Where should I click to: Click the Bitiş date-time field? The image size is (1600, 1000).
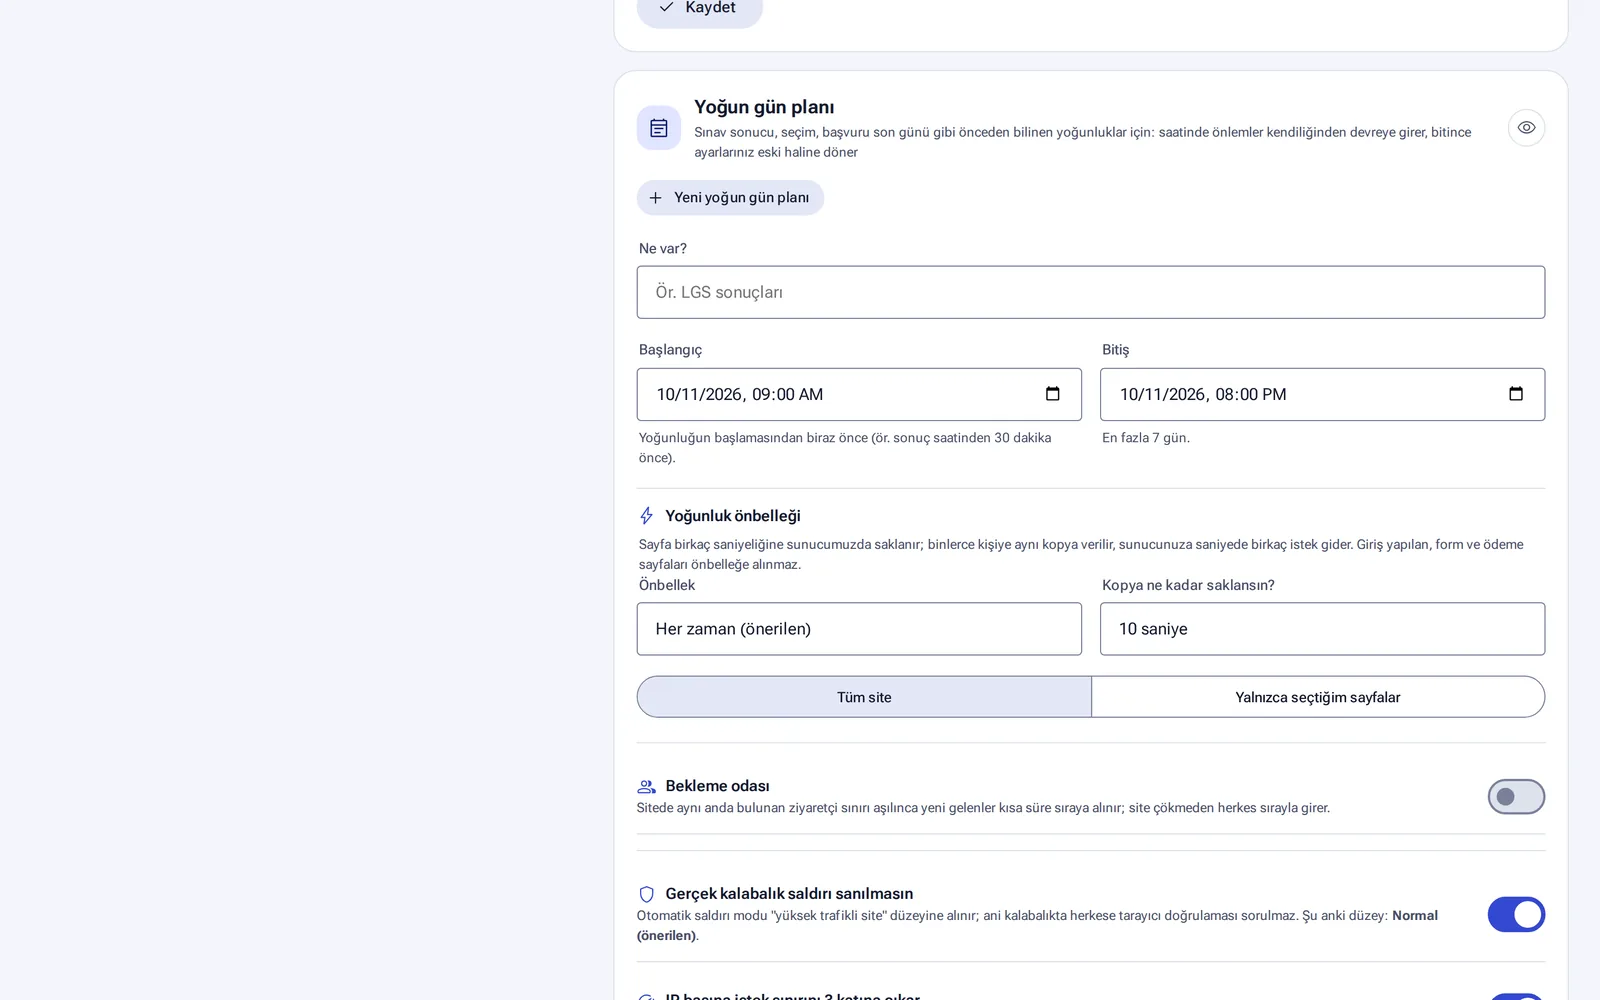tap(1322, 394)
